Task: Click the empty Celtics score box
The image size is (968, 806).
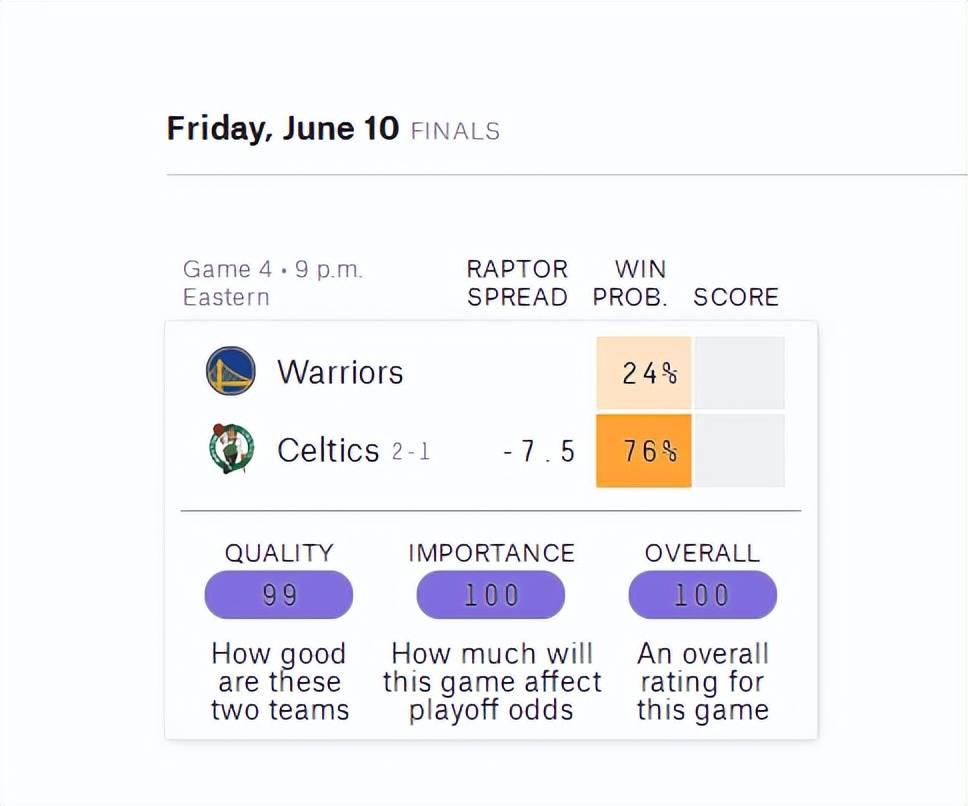Action: 740,451
